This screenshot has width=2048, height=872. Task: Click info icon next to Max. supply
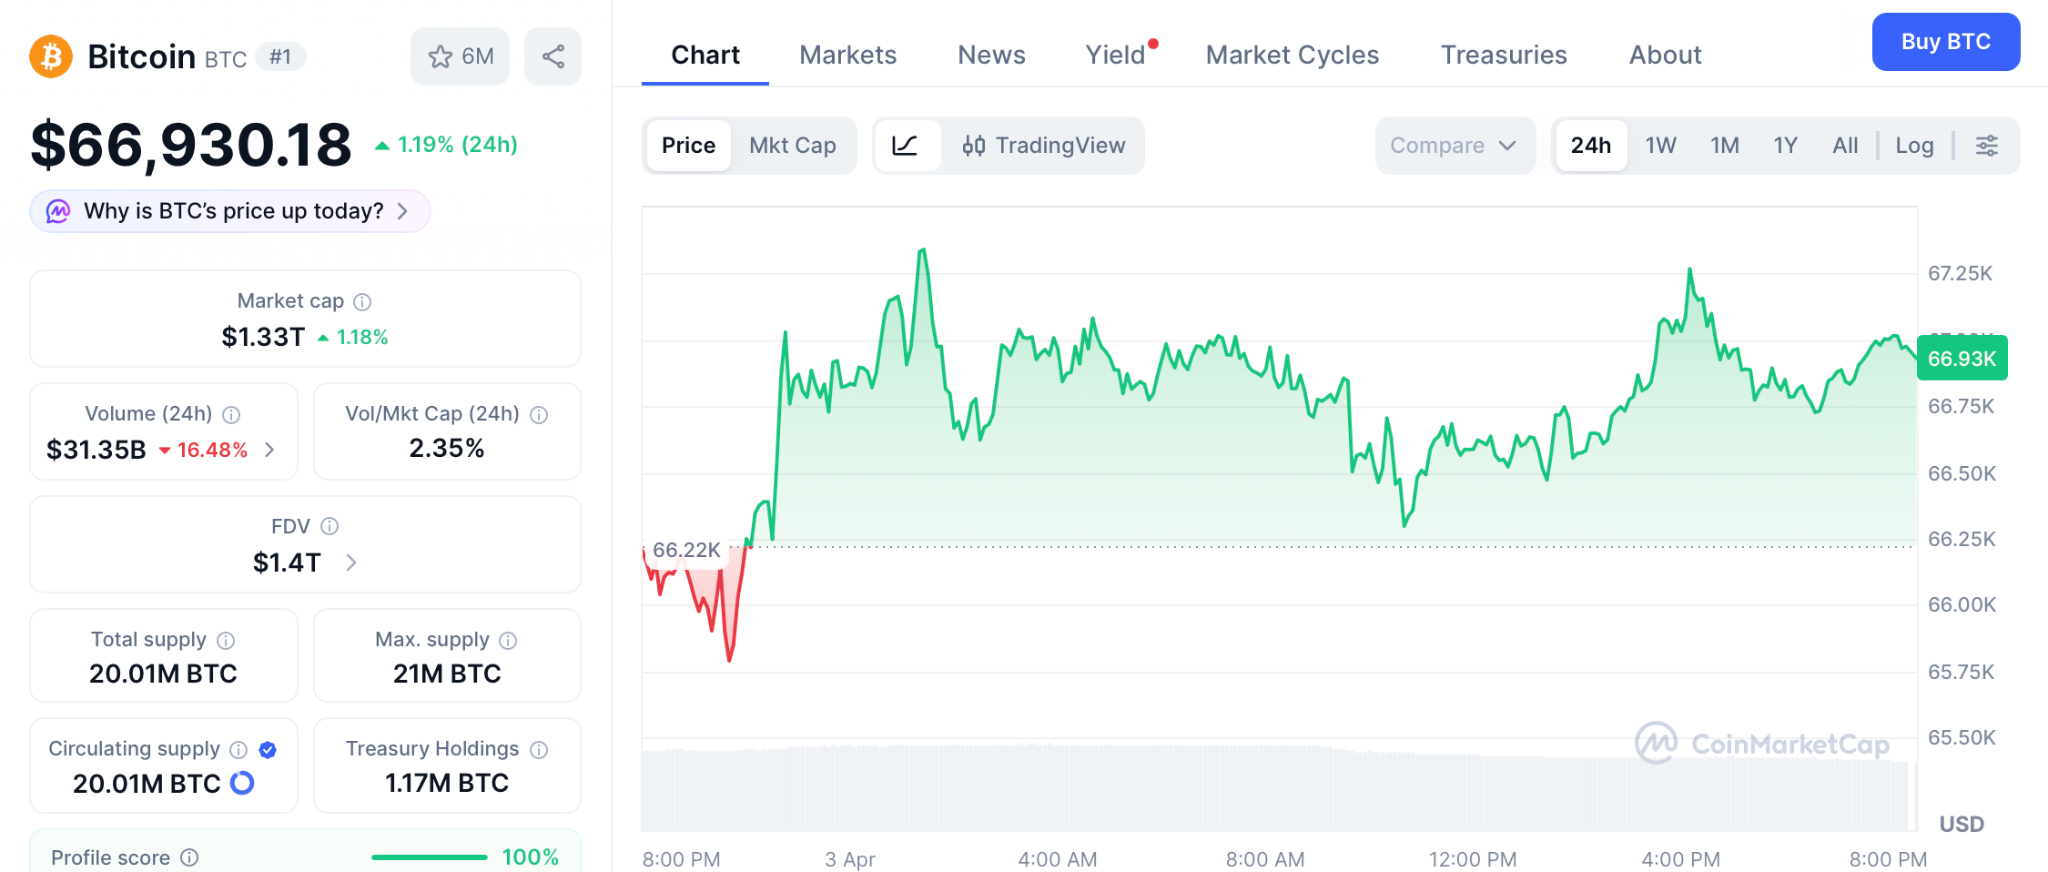(508, 641)
